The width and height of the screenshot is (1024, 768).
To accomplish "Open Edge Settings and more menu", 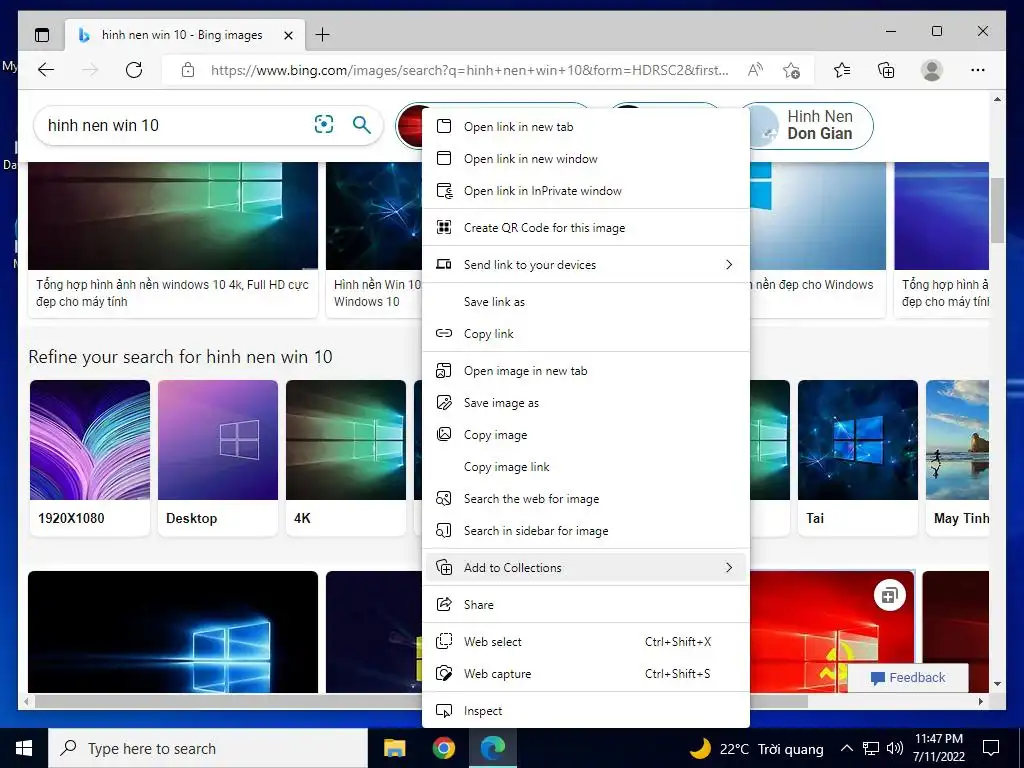I will [978, 70].
